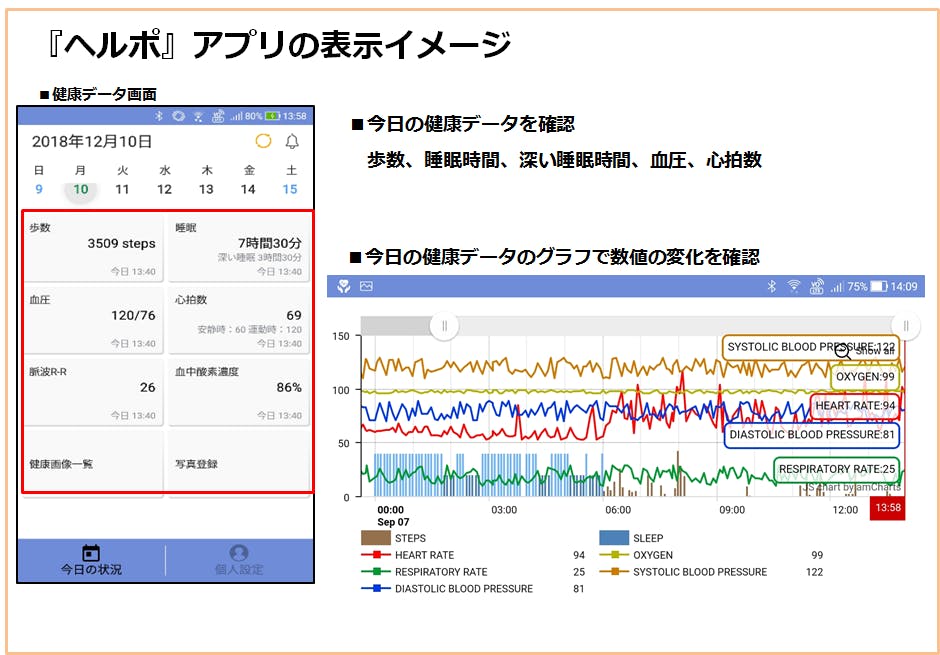Tap the battery icon in phone status bar

click(273, 116)
